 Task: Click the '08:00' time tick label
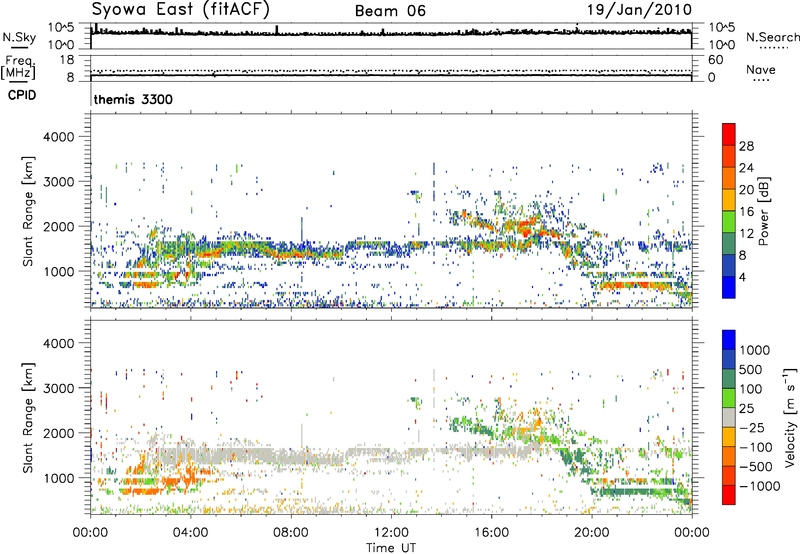pos(291,533)
